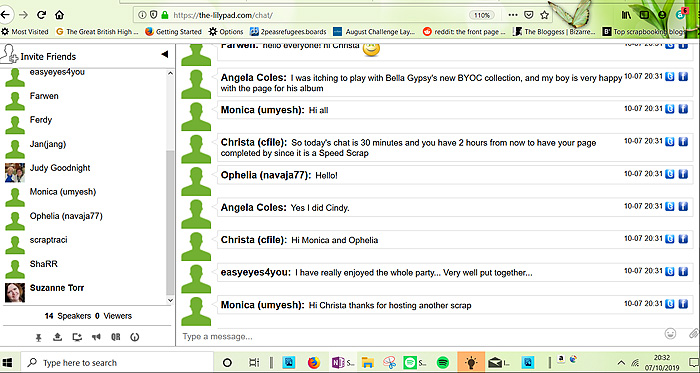
Task: Share Angela Coles' BYOC message on Twitter
Action: [670, 76]
